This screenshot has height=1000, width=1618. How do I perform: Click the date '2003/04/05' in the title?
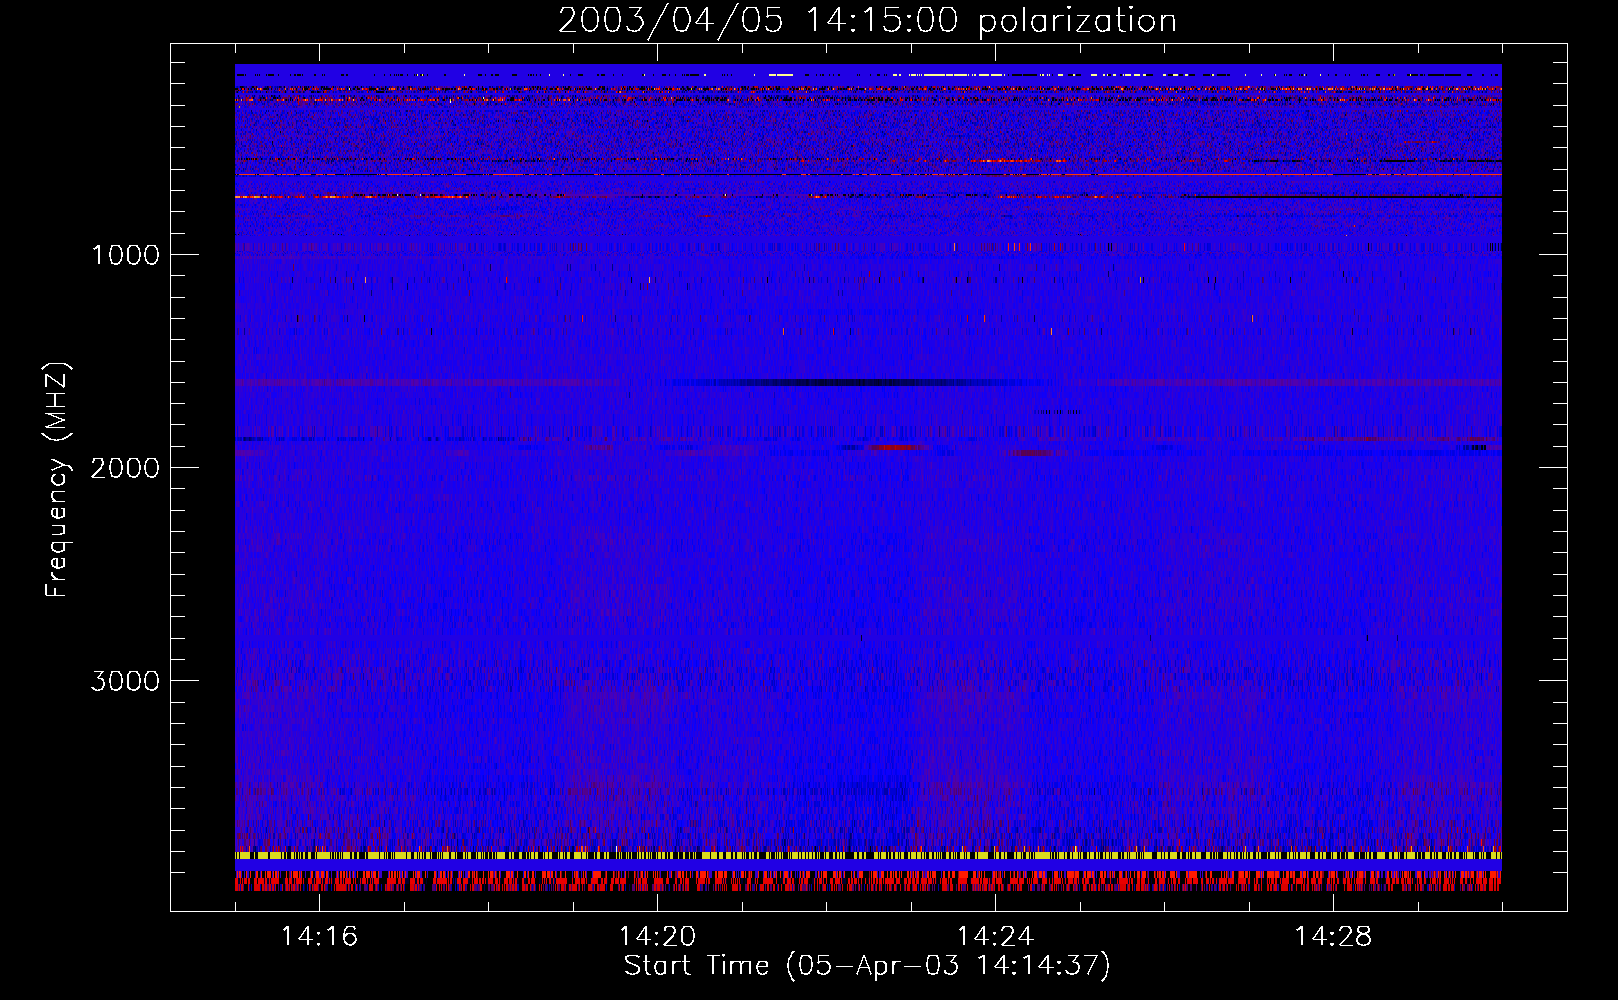tap(670, 21)
